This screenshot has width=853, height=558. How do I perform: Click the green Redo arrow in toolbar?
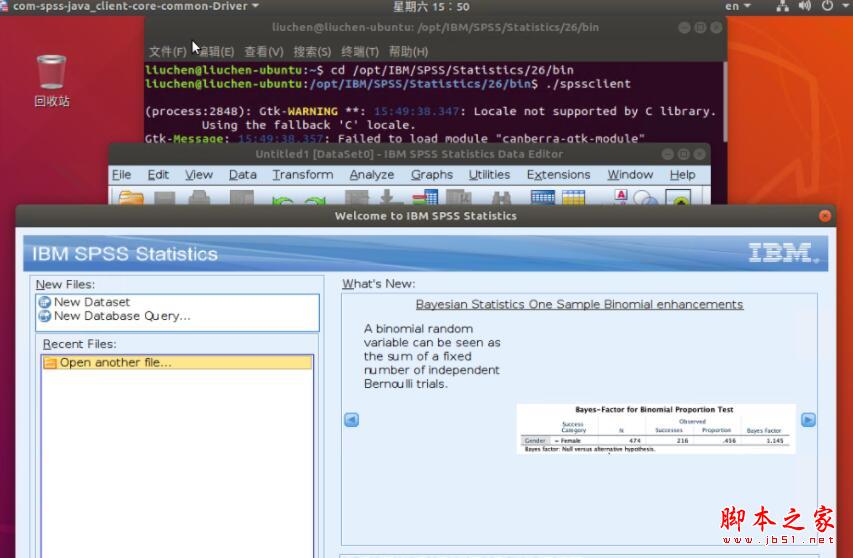point(315,200)
